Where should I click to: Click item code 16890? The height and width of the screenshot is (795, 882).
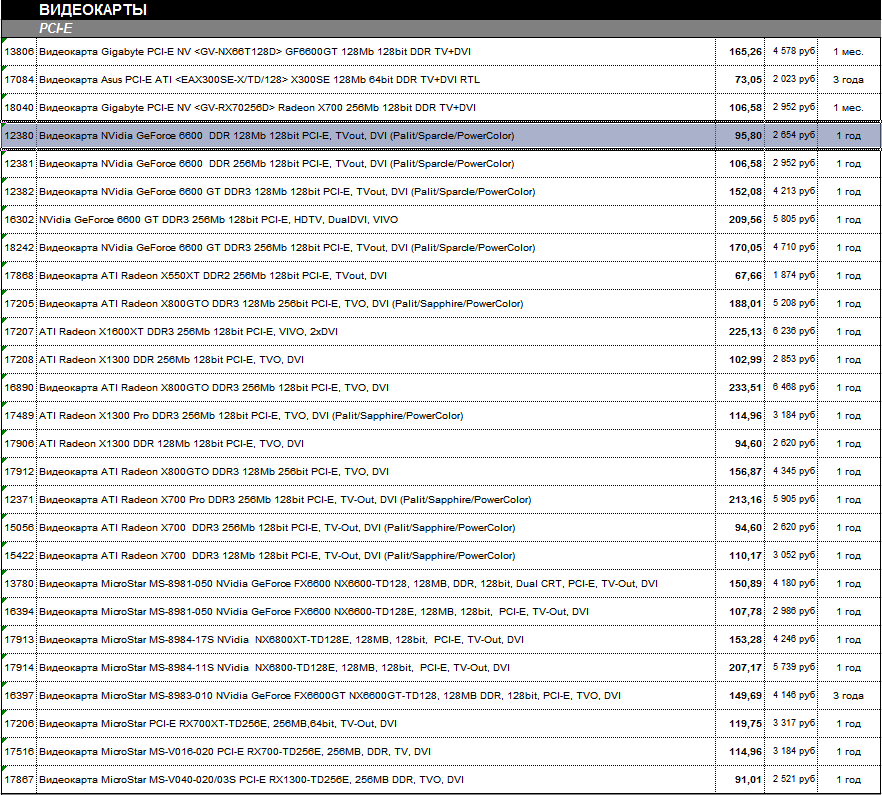click(19, 388)
